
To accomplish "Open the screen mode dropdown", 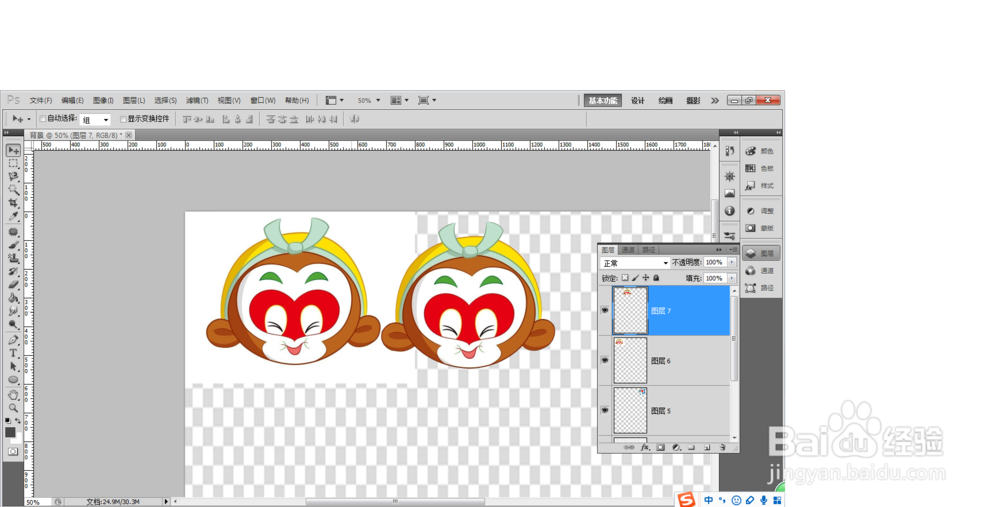I will click(427, 100).
